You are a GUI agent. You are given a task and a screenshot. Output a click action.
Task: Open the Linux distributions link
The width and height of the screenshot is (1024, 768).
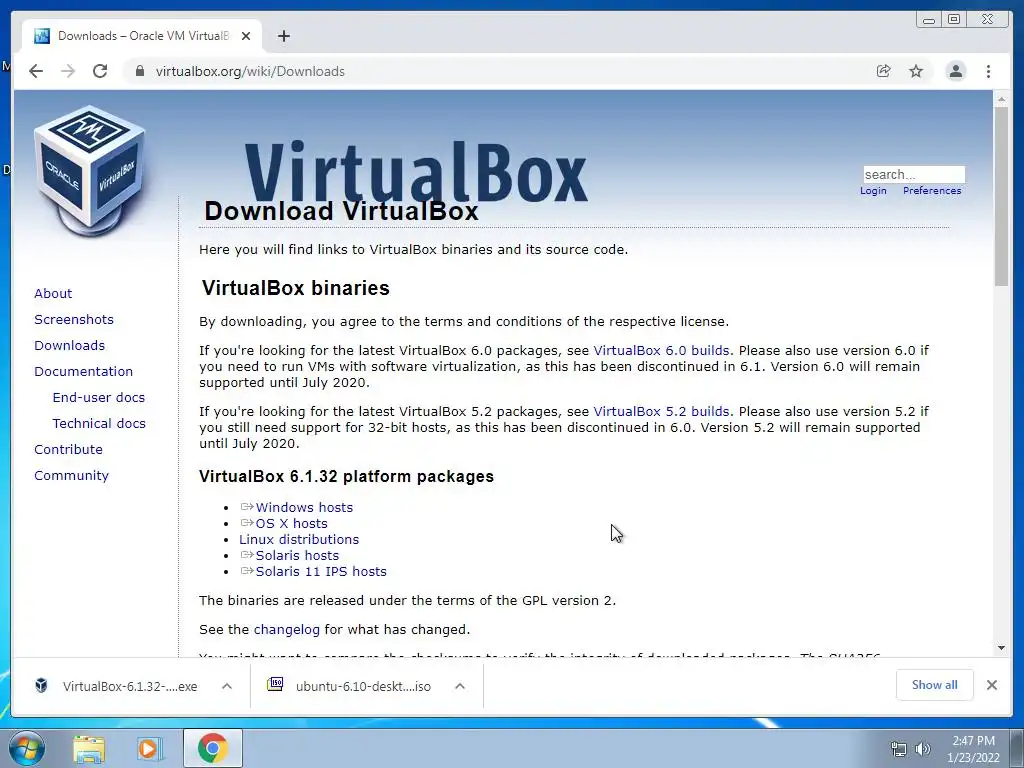pyautogui.click(x=299, y=539)
